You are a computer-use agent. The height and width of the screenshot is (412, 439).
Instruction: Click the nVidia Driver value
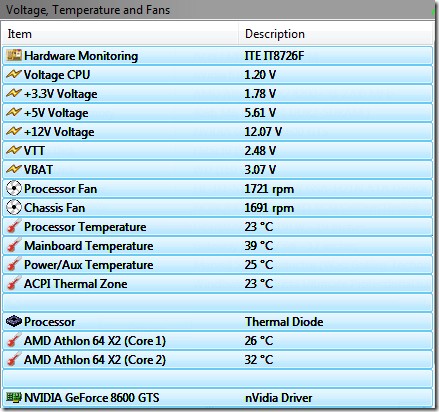tap(279, 398)
